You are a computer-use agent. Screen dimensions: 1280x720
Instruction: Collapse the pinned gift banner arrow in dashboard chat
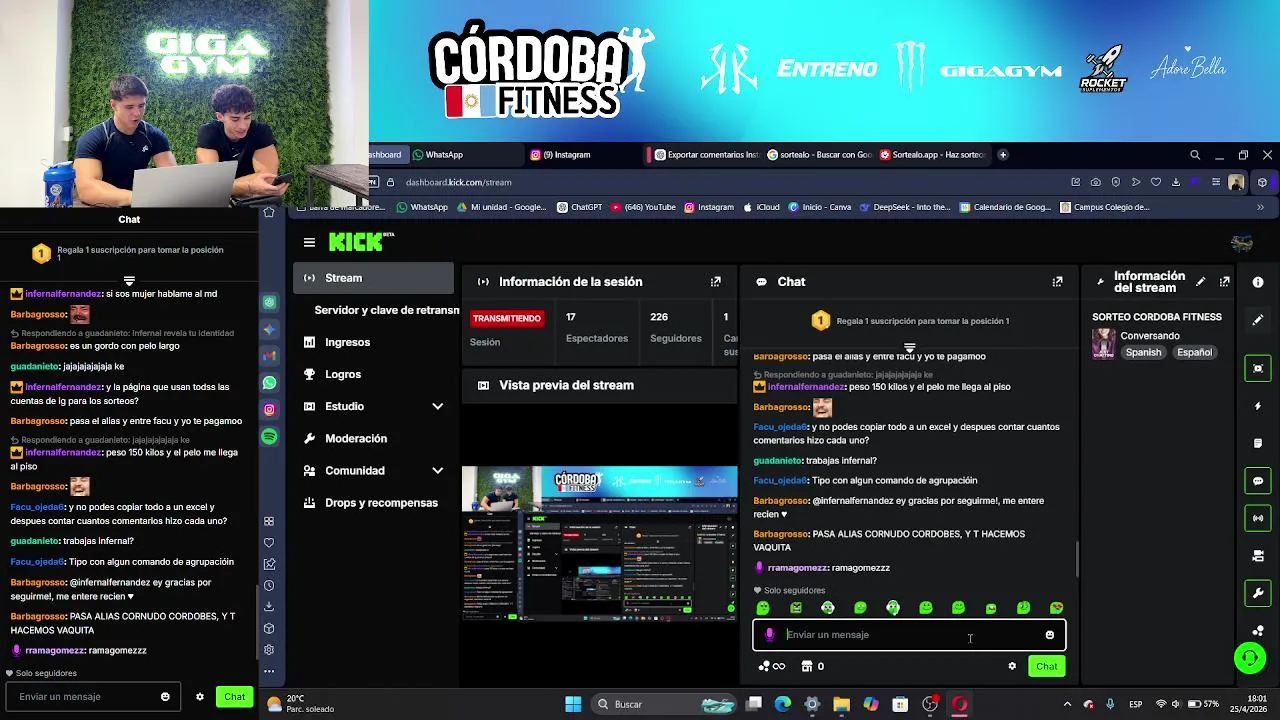pos(909,347)
